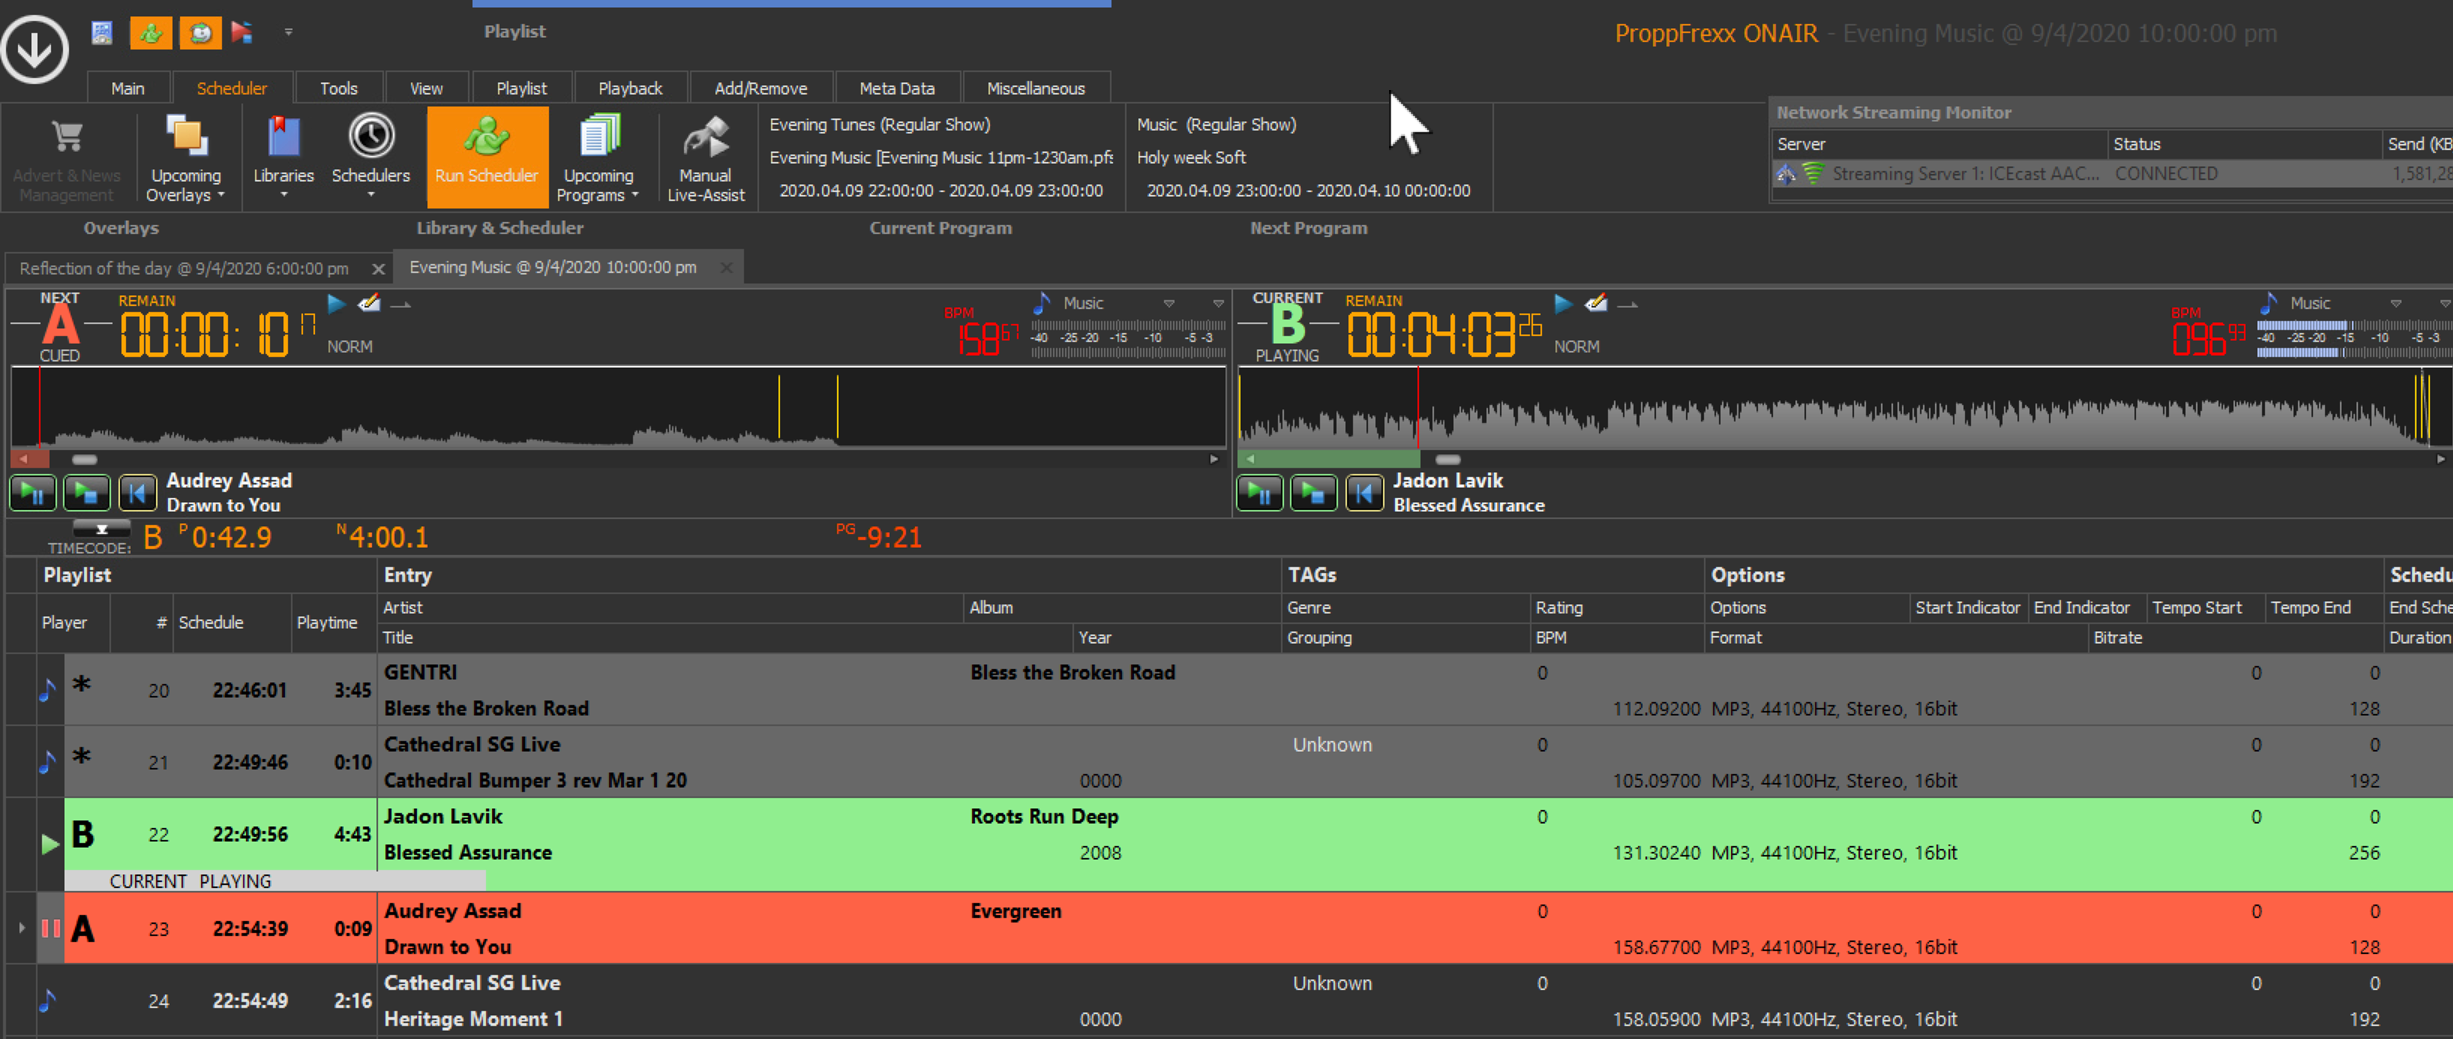
Task: Open the Music output dropdown on deck B
Action: click(x=2395, y=303)
